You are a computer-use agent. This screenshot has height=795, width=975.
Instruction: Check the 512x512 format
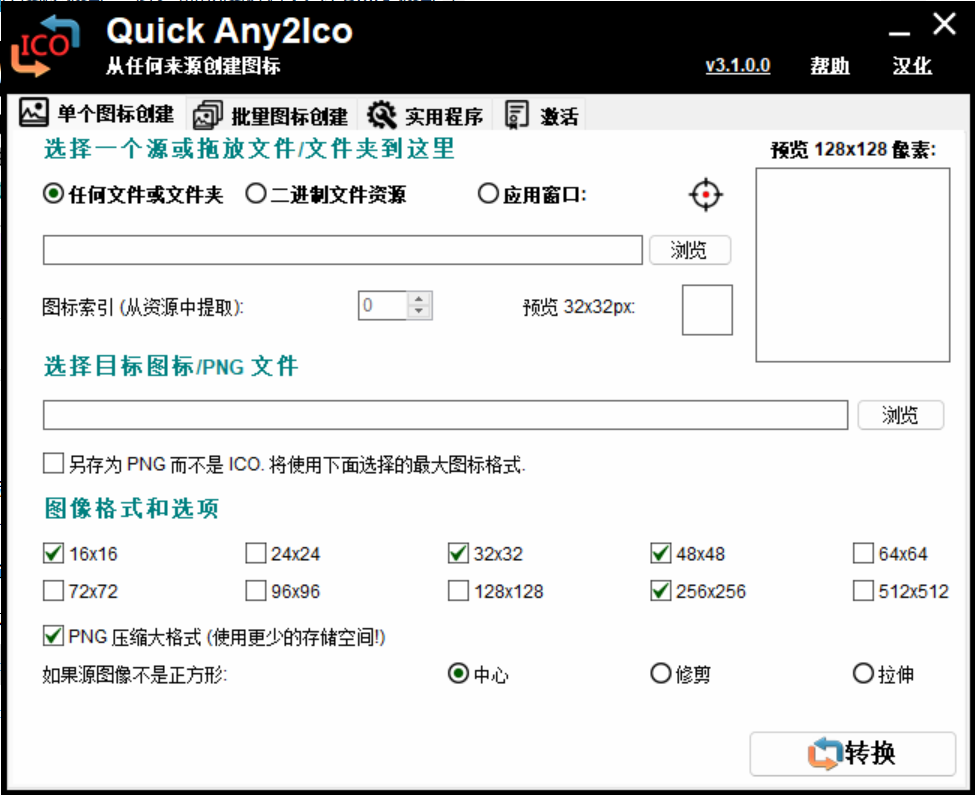(863, 591)
